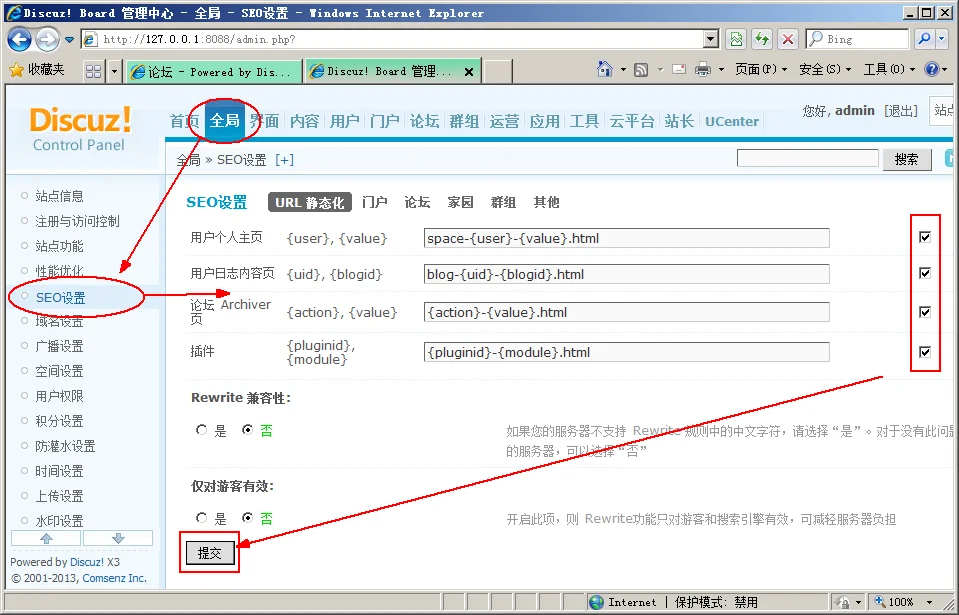The image size is (959, 615).
Task: Open the 首页 admin section
Action: [x=185, y=121]
